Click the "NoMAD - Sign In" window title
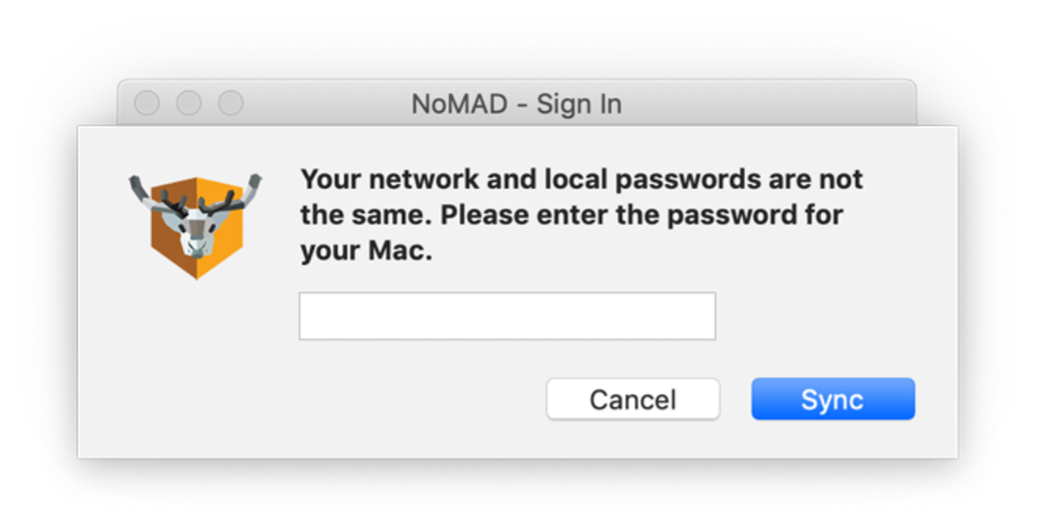Image resolution: width=1038 pixels, height=522 pixels. coord(516,104)
